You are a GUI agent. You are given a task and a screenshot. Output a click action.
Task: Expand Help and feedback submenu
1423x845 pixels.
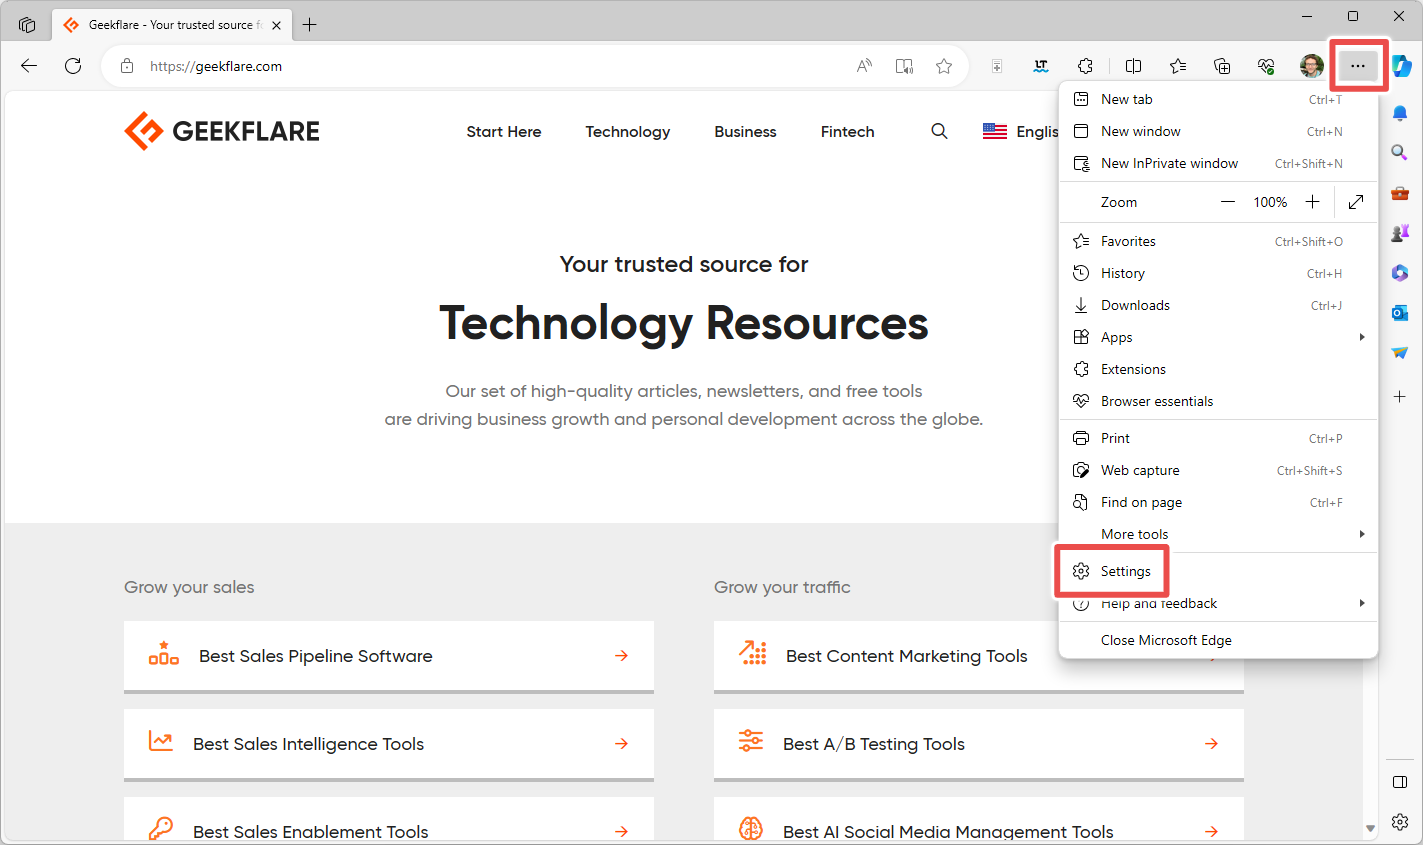(1218, 603)
